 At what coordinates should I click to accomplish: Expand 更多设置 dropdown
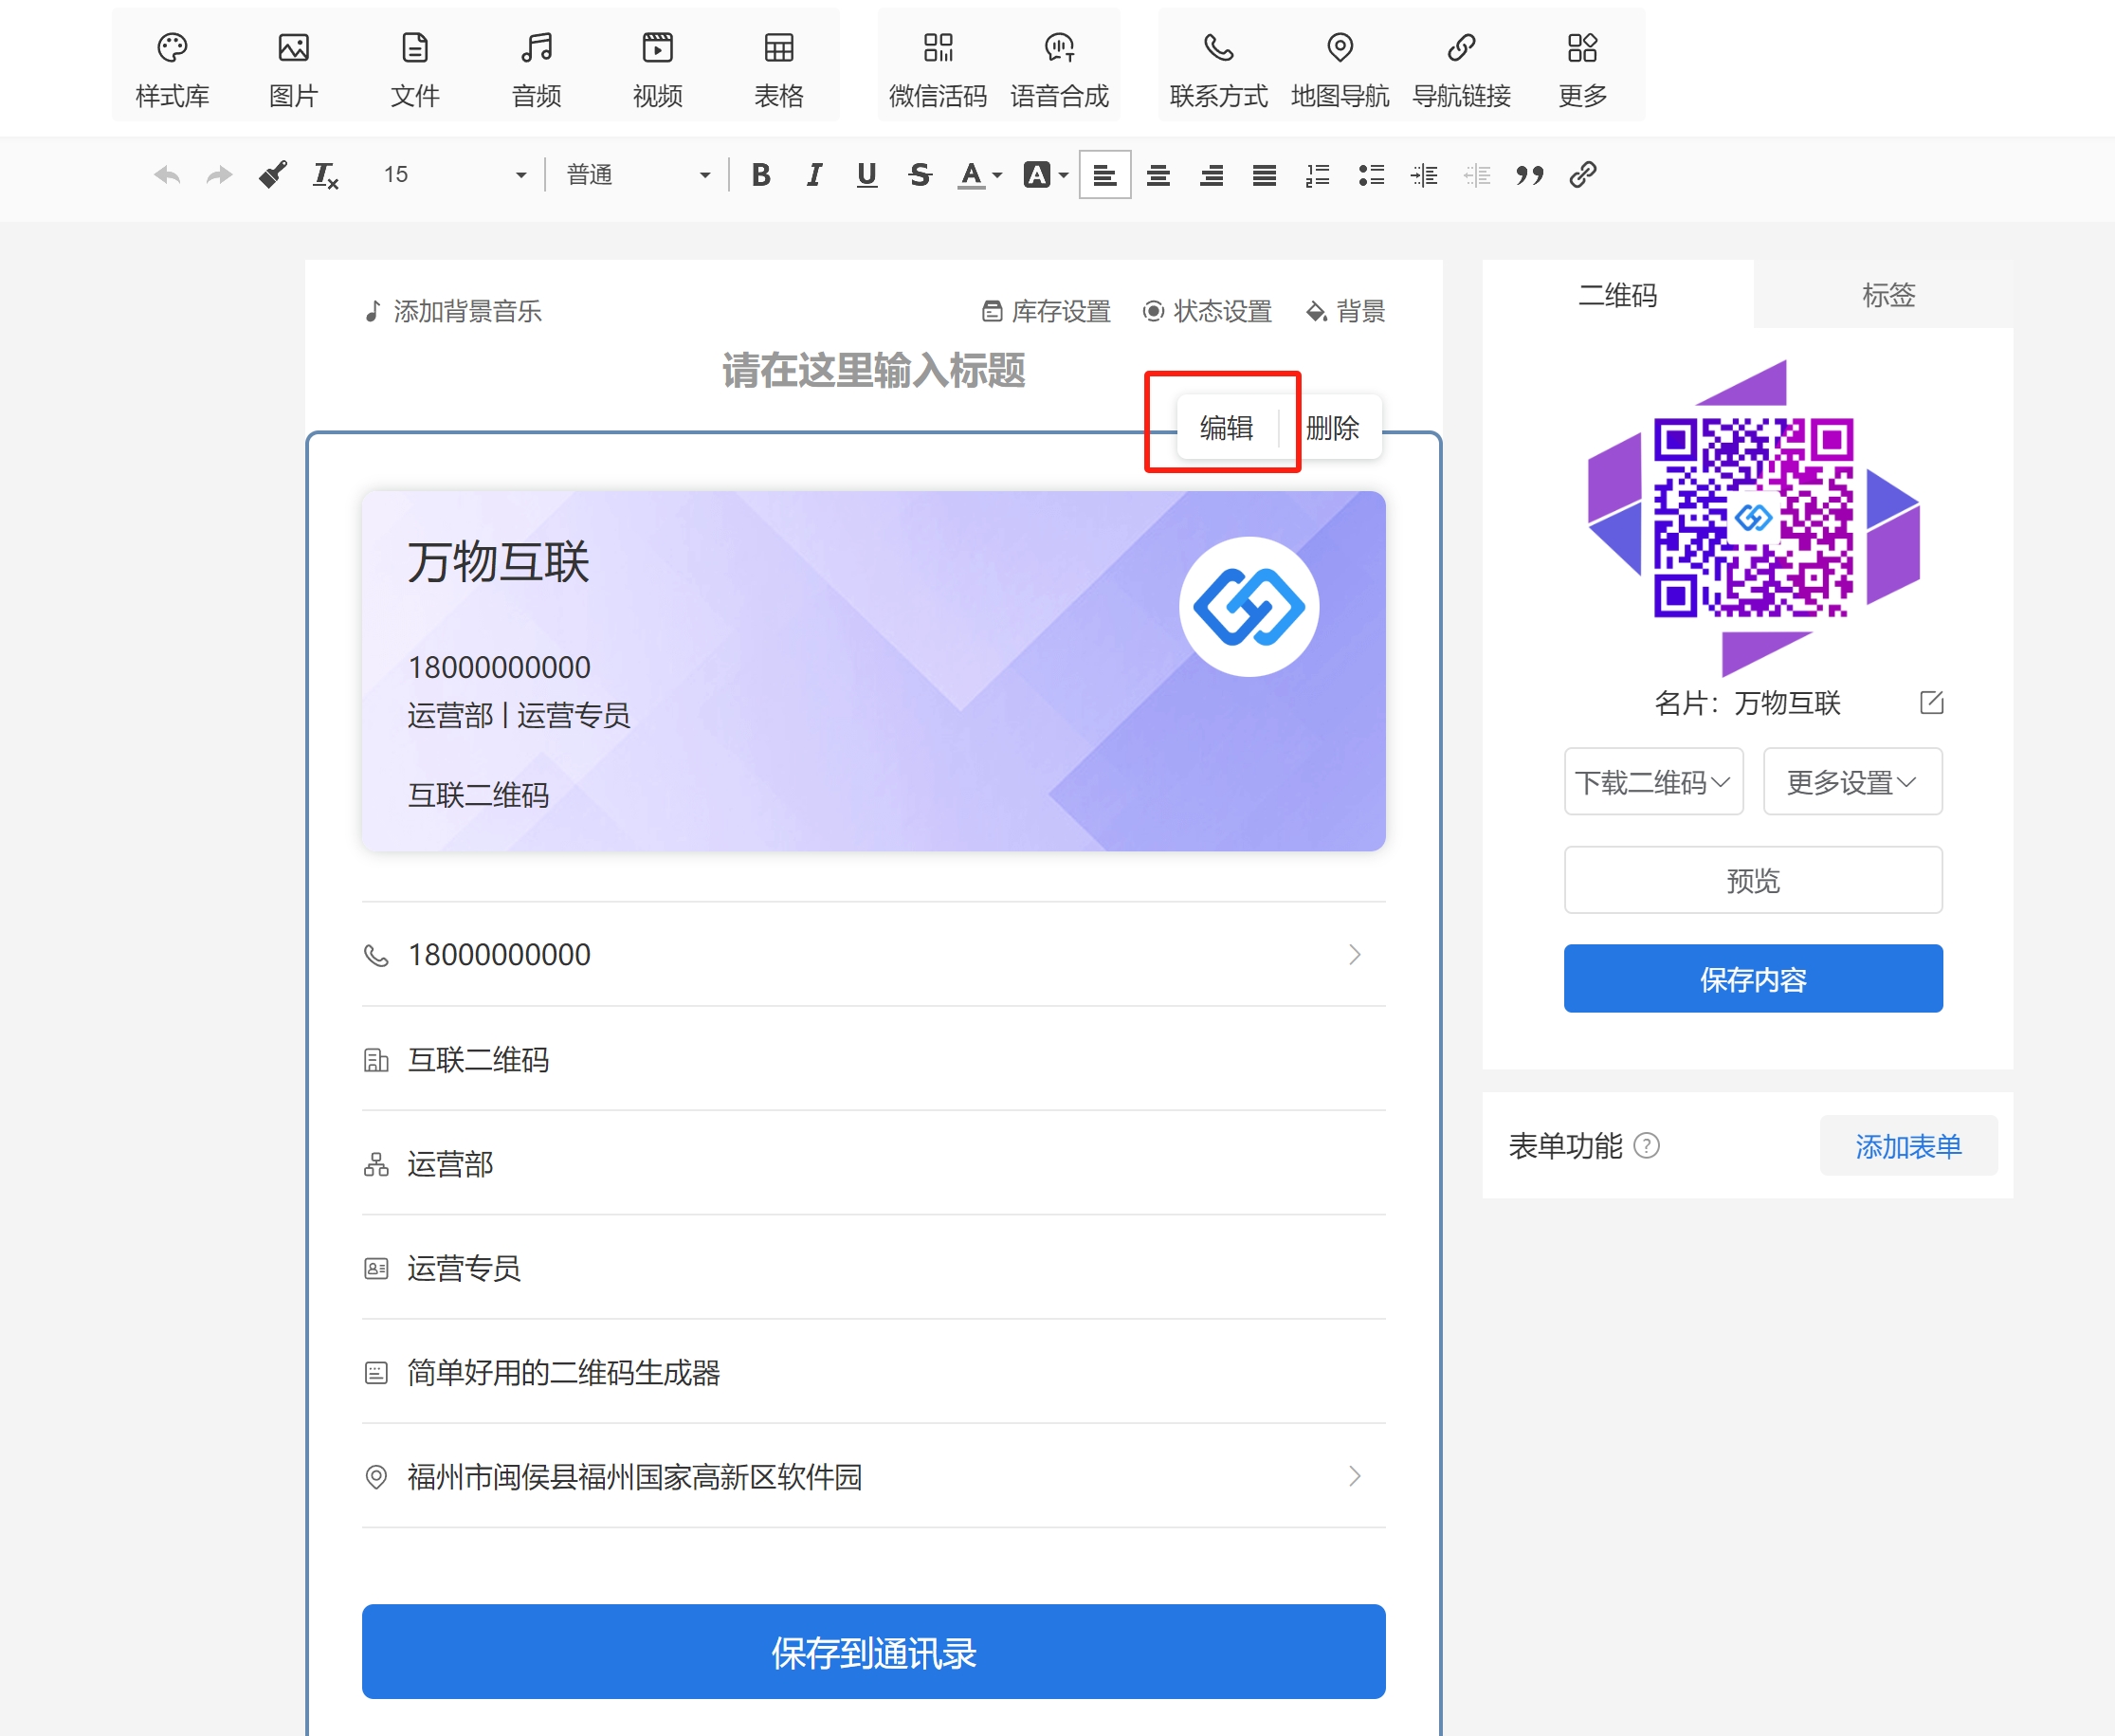click(x=1852, y=781)
